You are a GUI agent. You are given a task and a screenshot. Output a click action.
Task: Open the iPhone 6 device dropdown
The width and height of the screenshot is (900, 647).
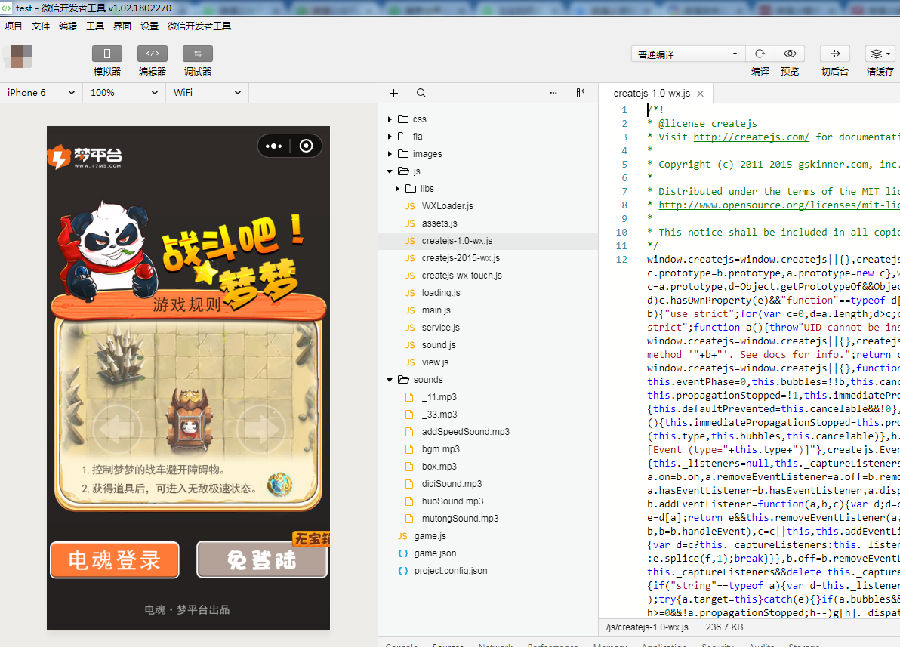pyautogui.click(x=41, y=92)
